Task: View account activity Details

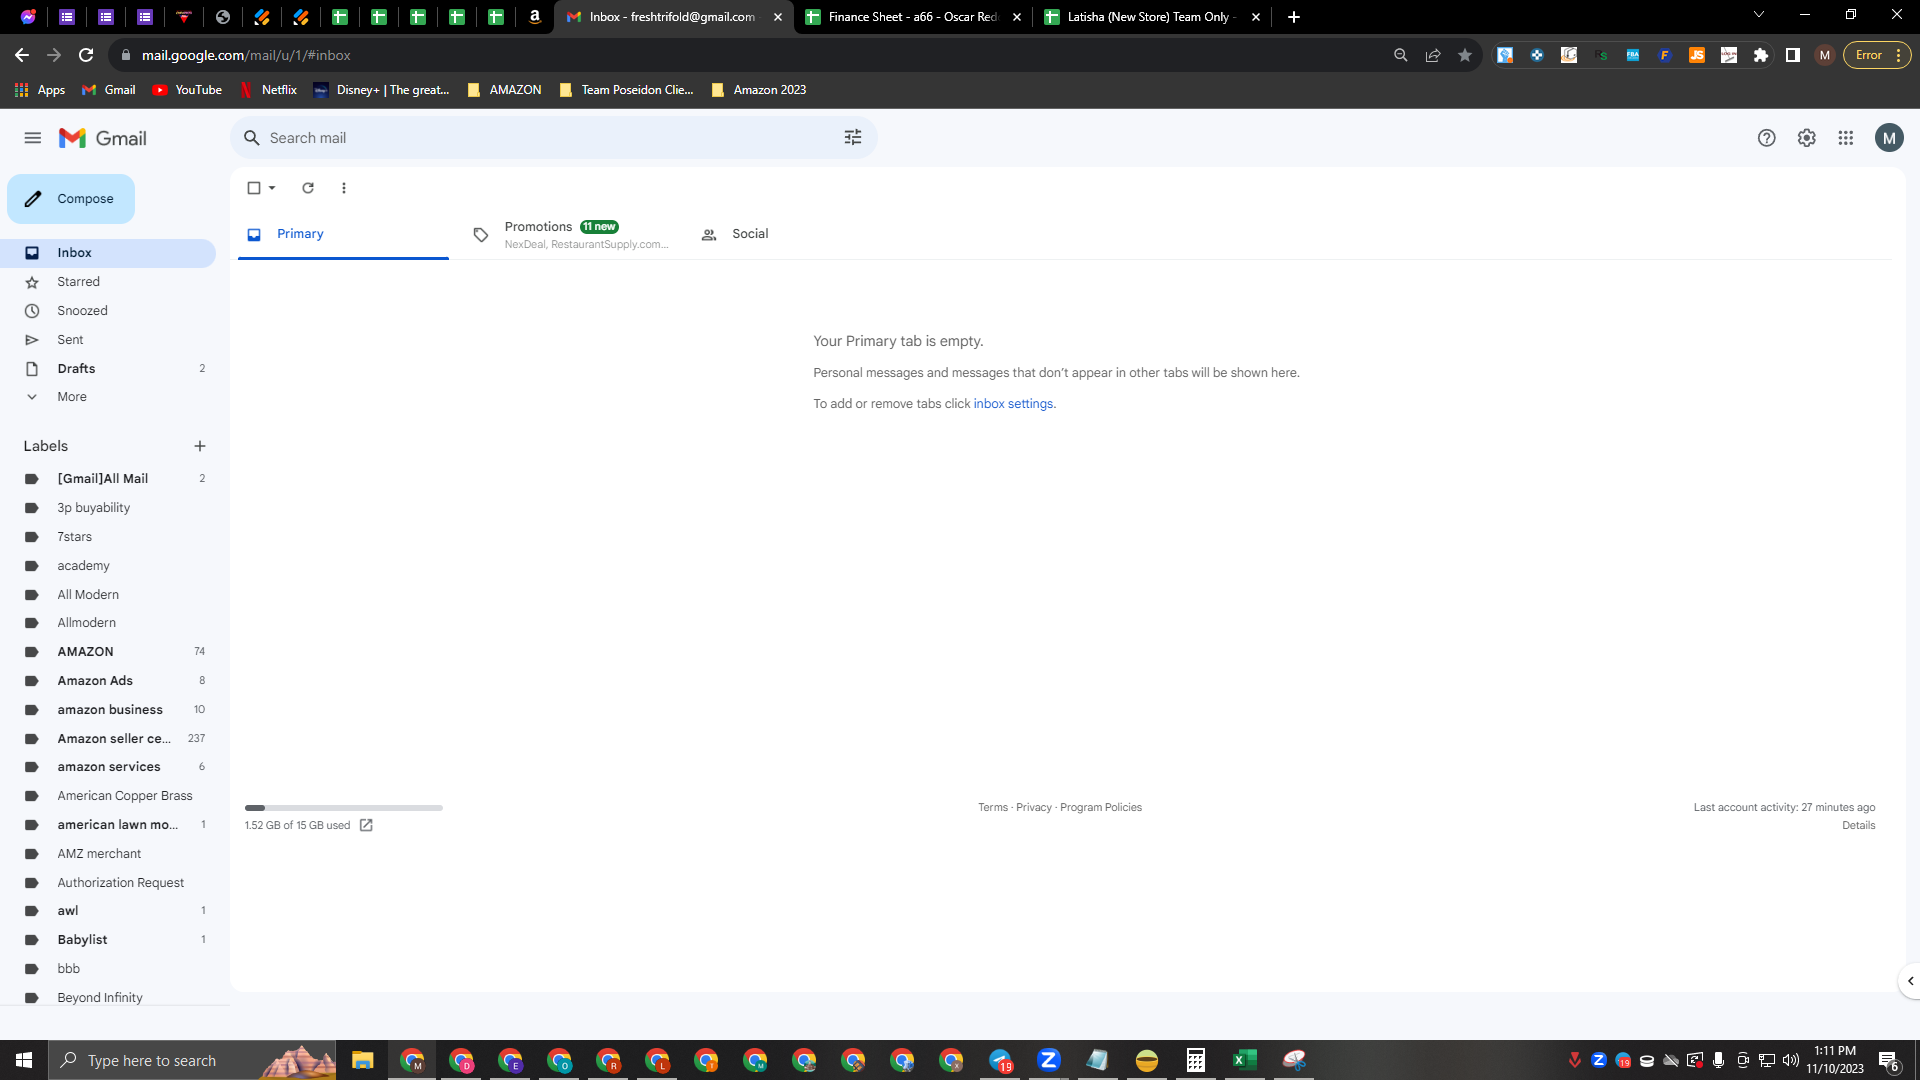Action: [x=1859, y=825]
